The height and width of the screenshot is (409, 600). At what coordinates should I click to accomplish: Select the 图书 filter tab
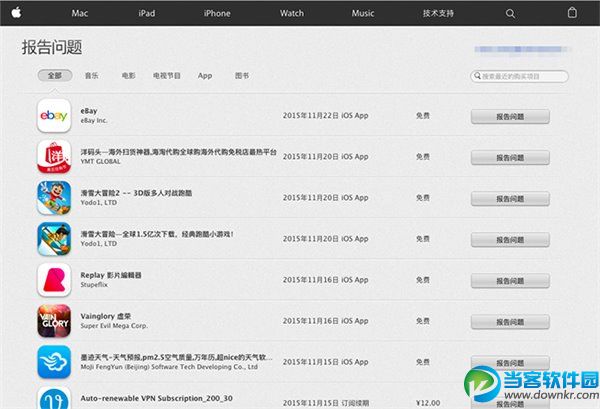242,76
